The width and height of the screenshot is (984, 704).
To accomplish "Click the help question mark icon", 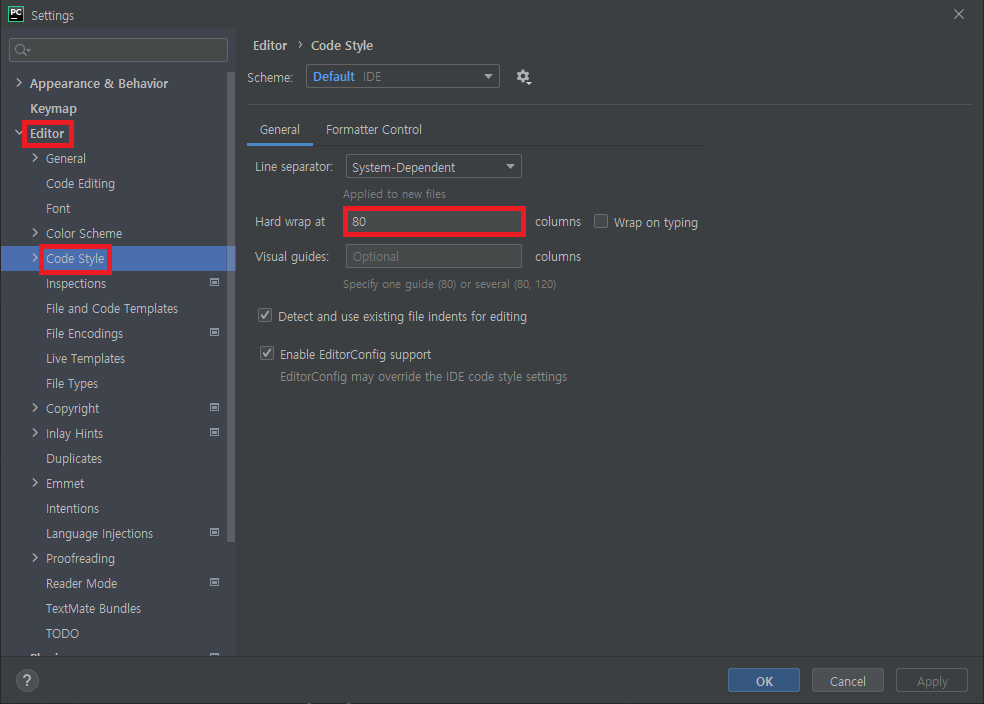I will [27, 680].
